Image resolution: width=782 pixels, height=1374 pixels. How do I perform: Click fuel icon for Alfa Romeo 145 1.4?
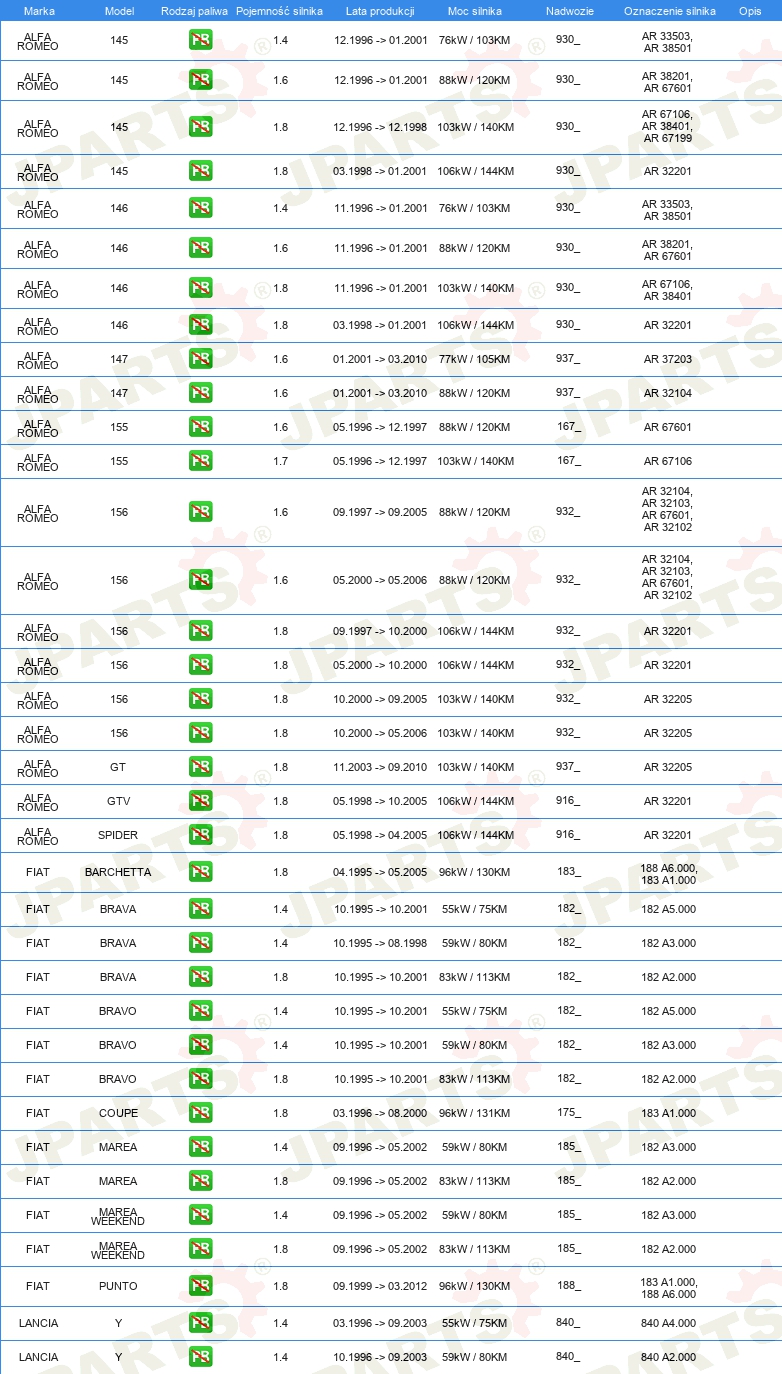coord(200,40)
